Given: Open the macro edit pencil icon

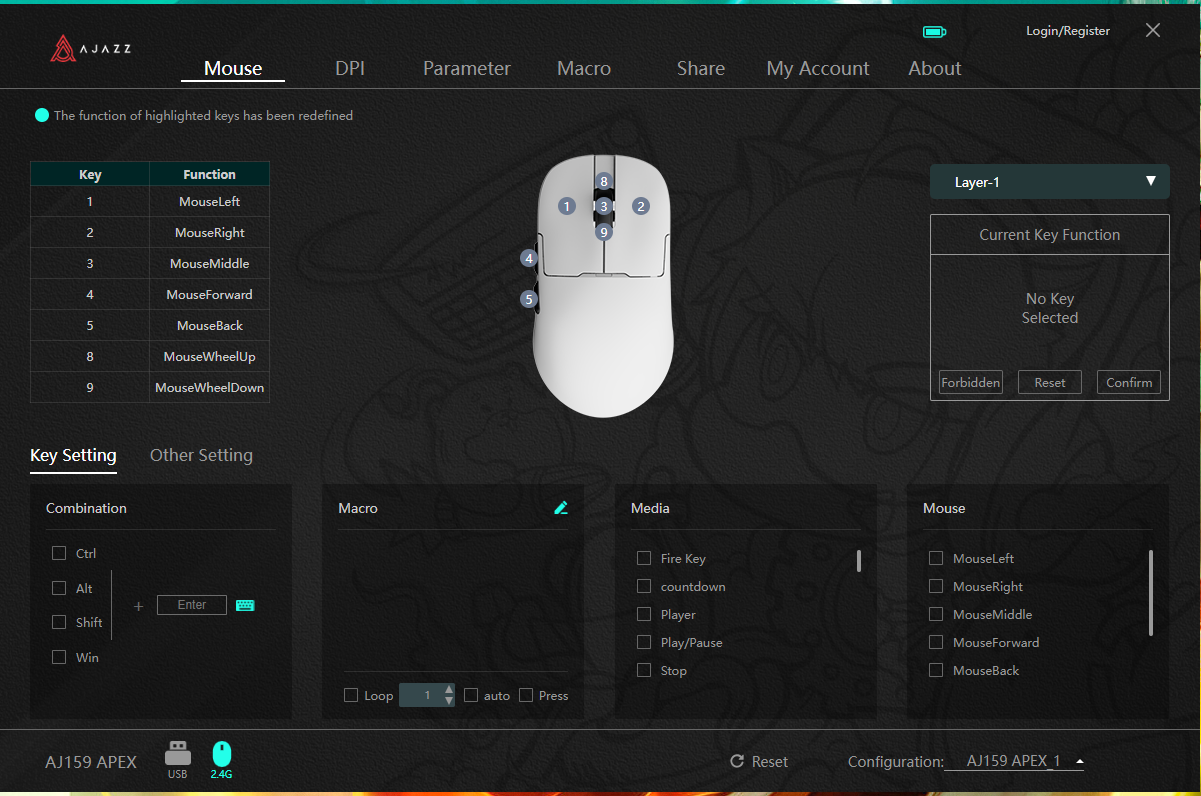Looking at the screenshot, I should [x=561, y=508].
